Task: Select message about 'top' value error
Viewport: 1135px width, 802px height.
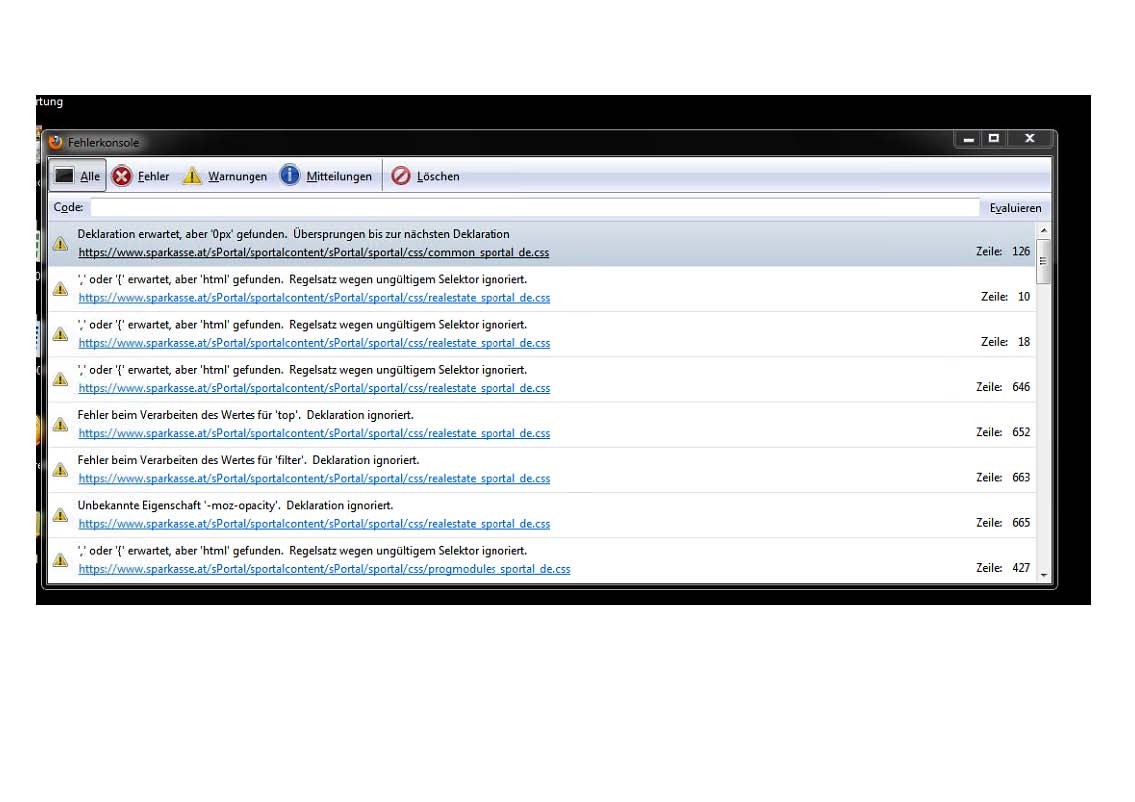Action: (x=245, y=415)
